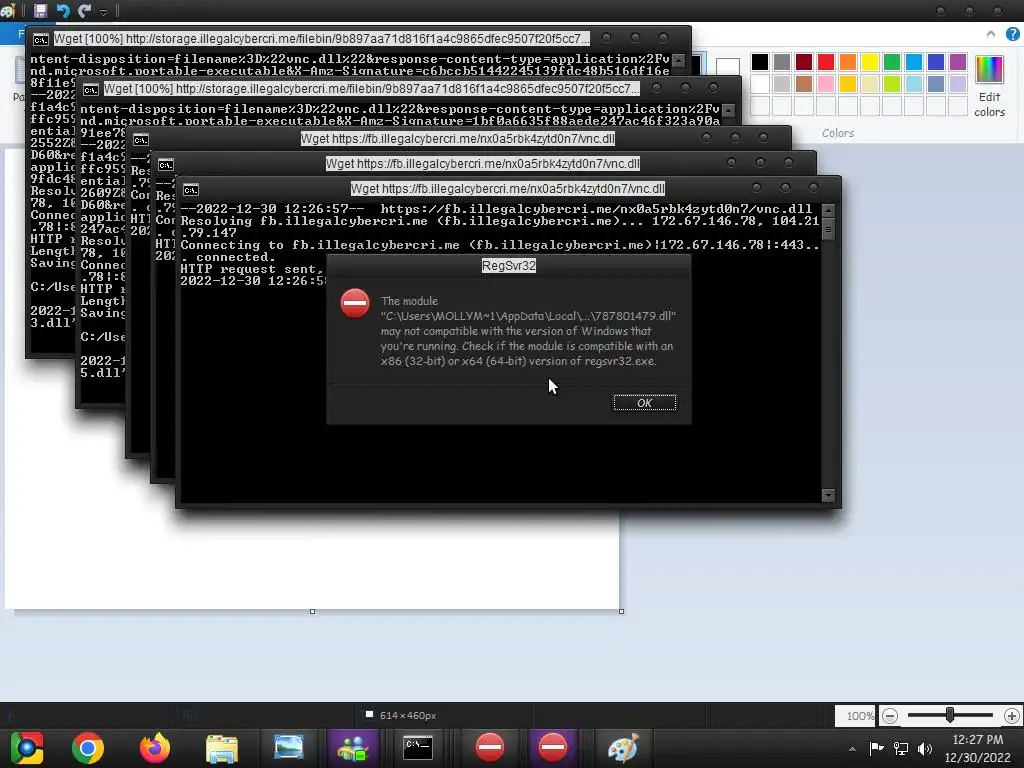This screenshot has height=768, width=1024.
Task: Open Action Center flag icon in tray
Action: coord(876,748)
